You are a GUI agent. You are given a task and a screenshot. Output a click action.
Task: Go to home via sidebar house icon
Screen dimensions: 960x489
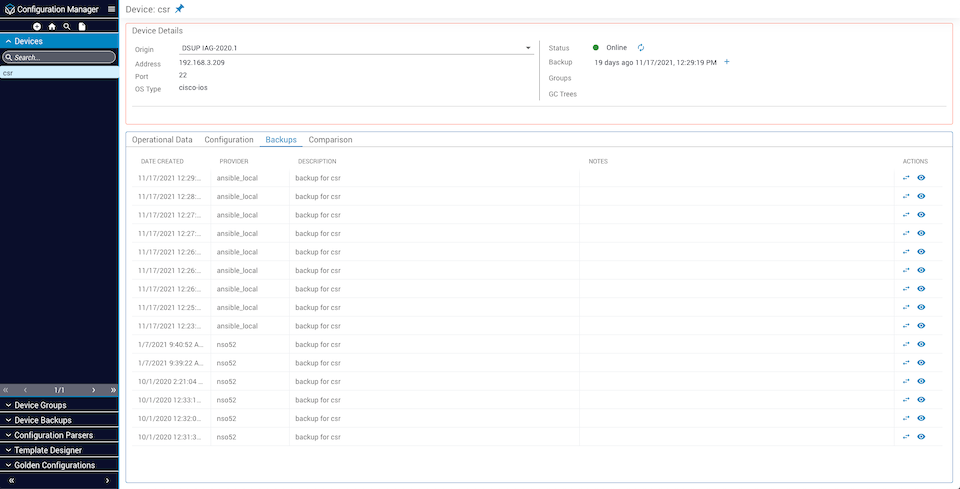pos(52,26)
